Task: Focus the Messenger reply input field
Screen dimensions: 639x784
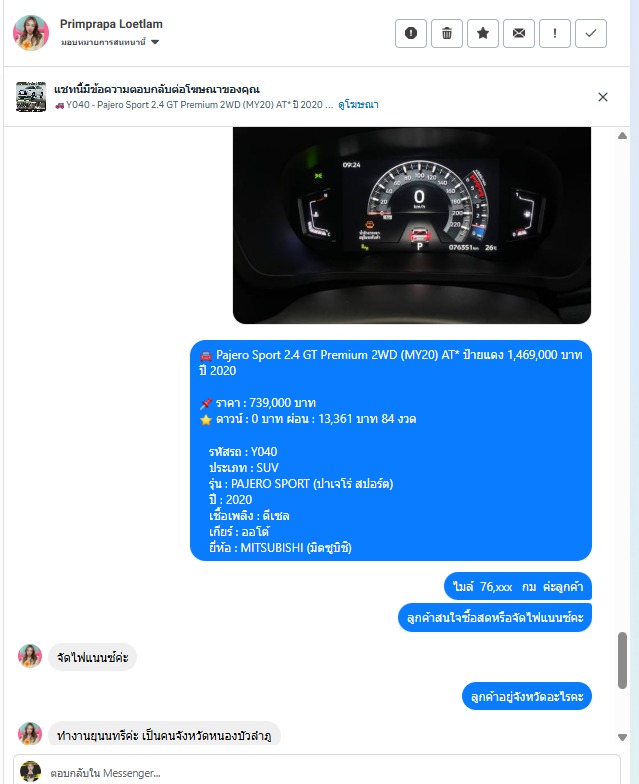Action: [330, 772]
